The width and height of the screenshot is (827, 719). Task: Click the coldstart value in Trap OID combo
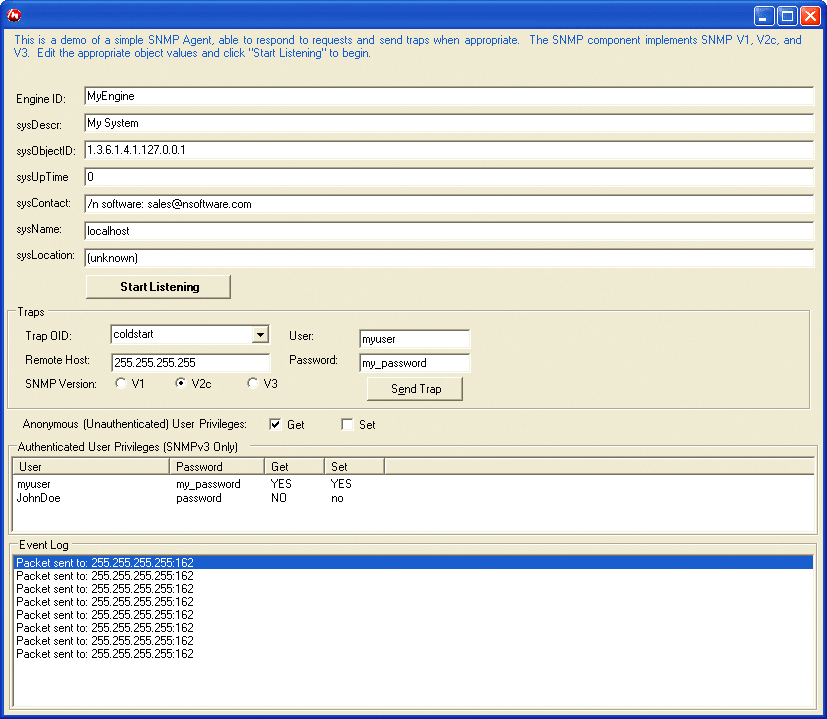(x=133, y=334)
